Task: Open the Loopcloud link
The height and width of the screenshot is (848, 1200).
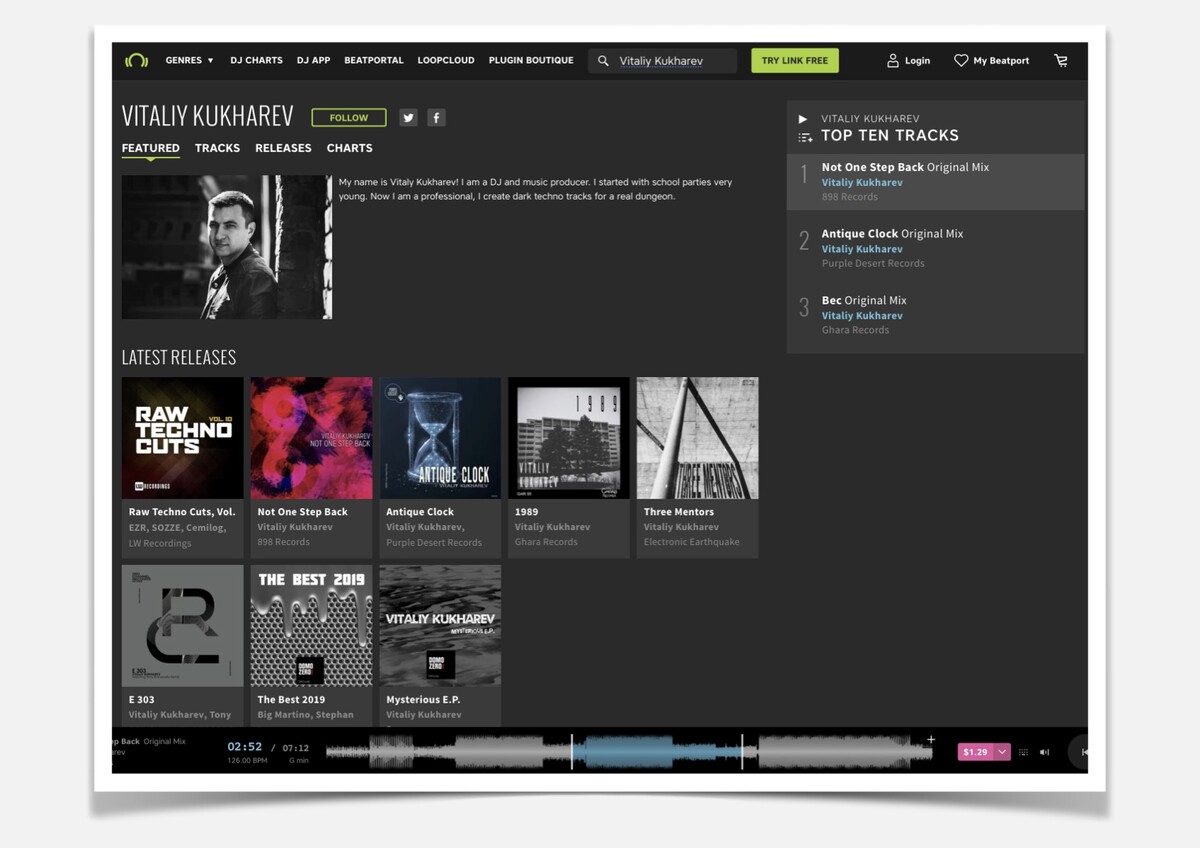Action: tap(446, 60)
